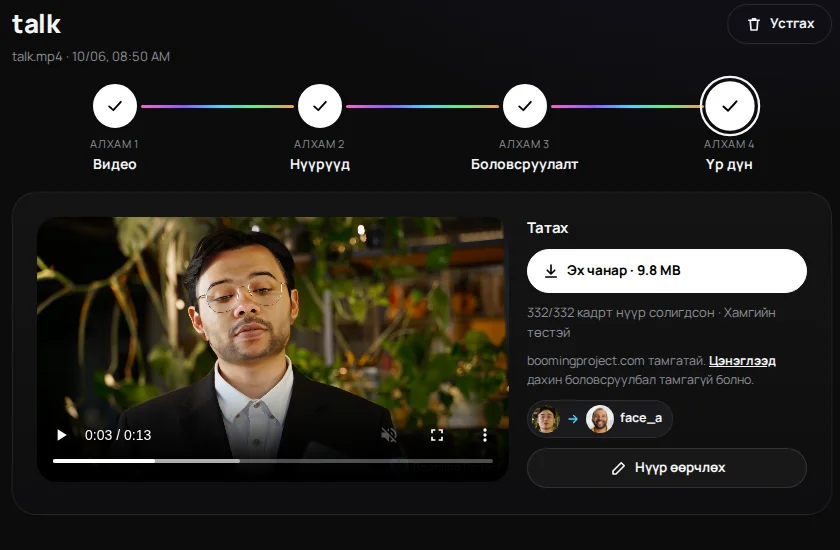
Task: Click the face_a label
Action: pos(641,418)
